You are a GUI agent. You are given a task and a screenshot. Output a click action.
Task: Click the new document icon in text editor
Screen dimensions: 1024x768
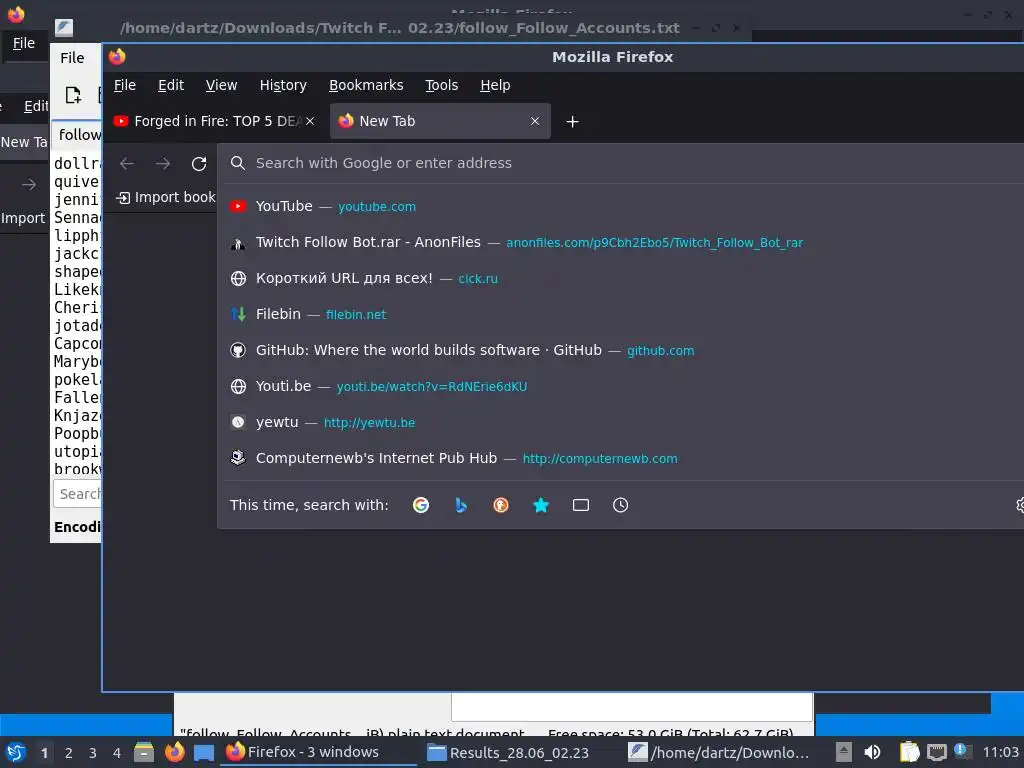click(x=73, y=95)
